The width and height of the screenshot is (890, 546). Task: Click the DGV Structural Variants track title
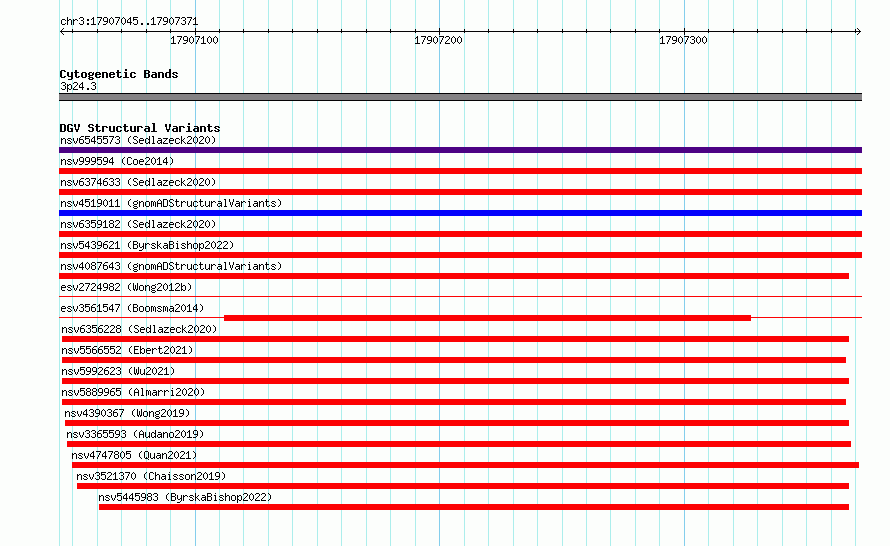140,128
